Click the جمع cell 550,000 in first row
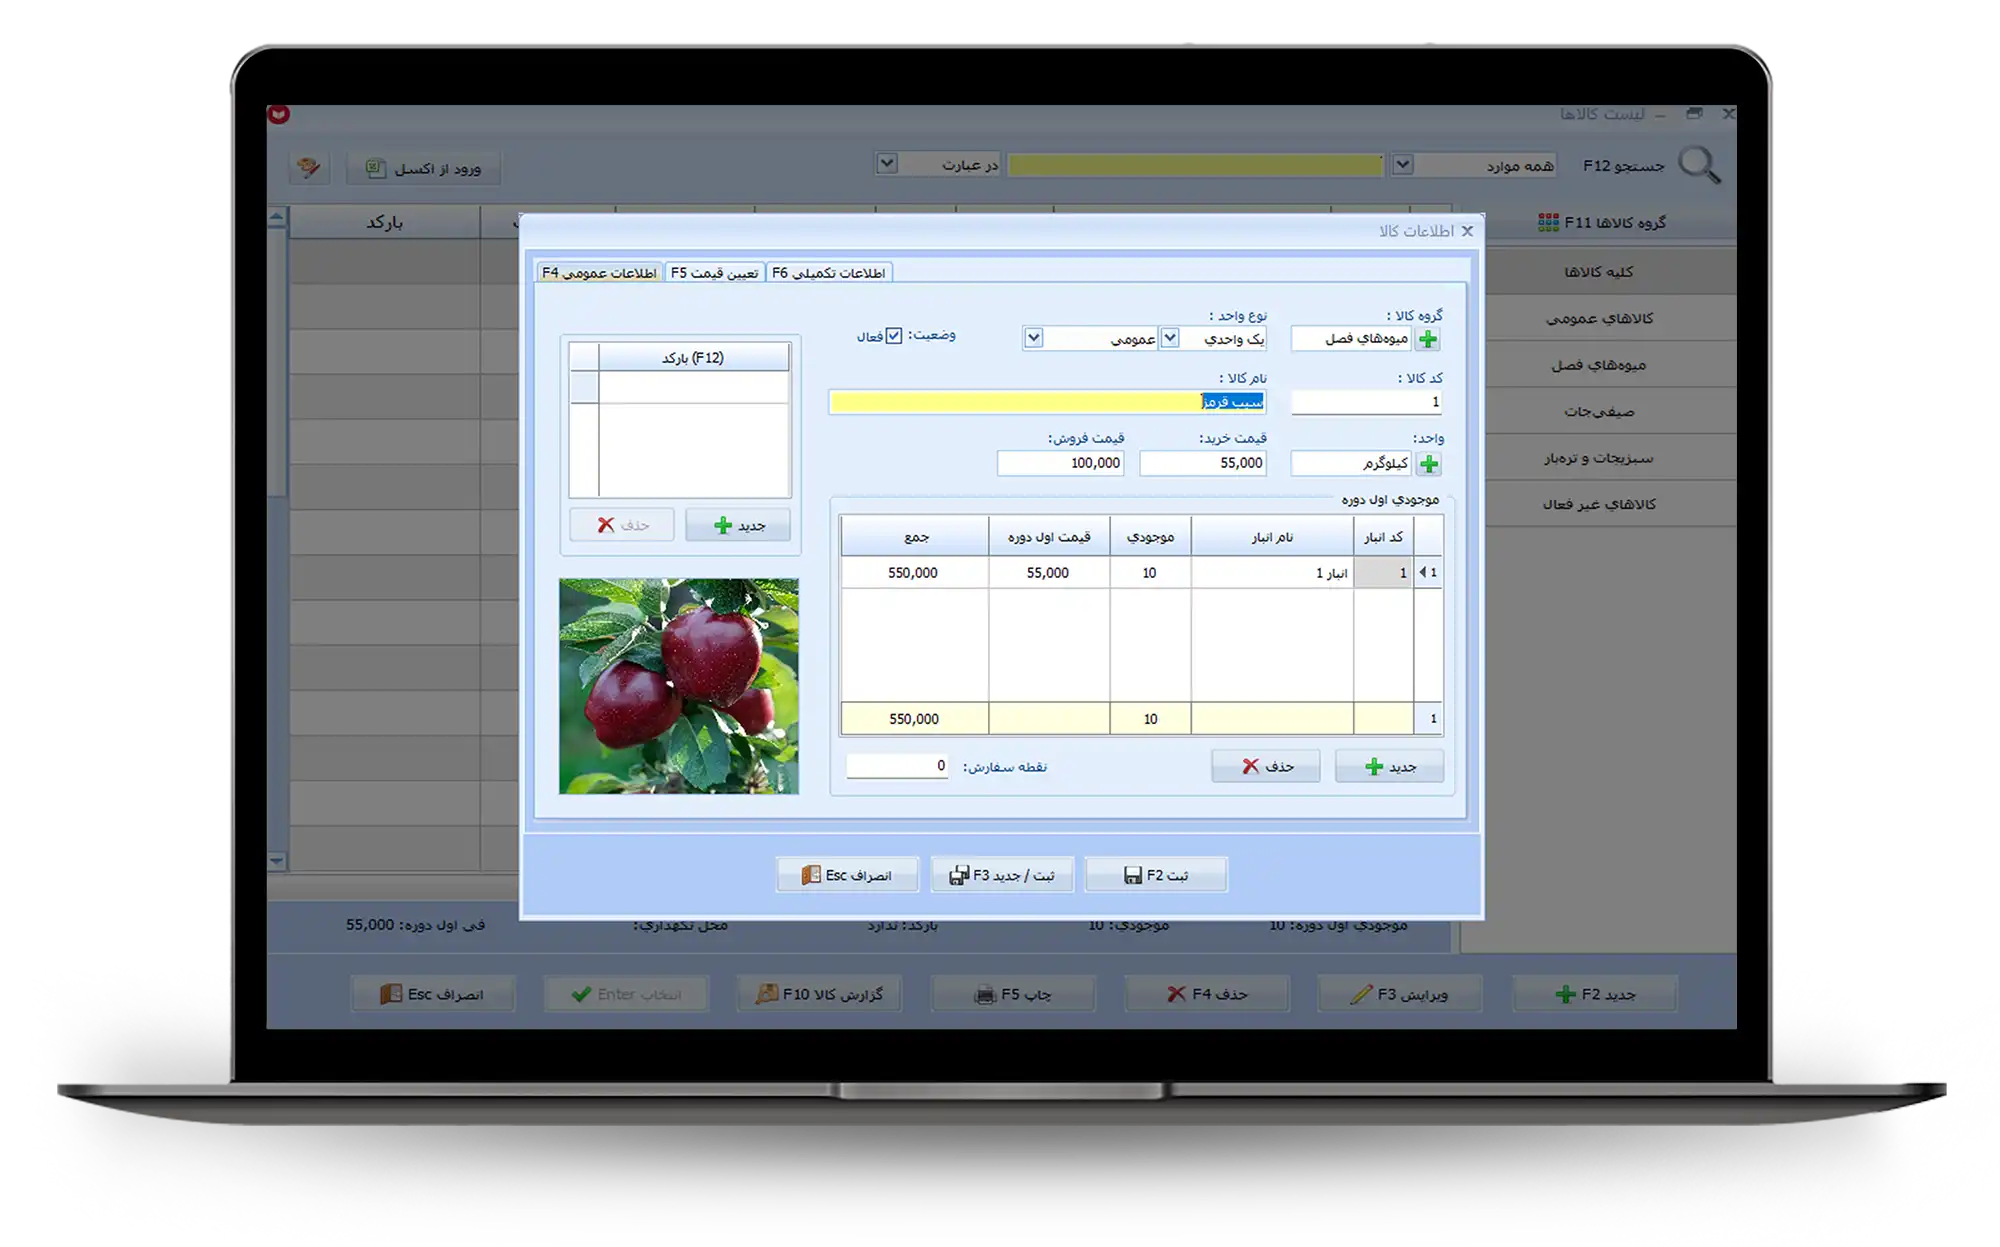The width and height of the screenshot is (2000, 1247). click(x=914, y=573)
